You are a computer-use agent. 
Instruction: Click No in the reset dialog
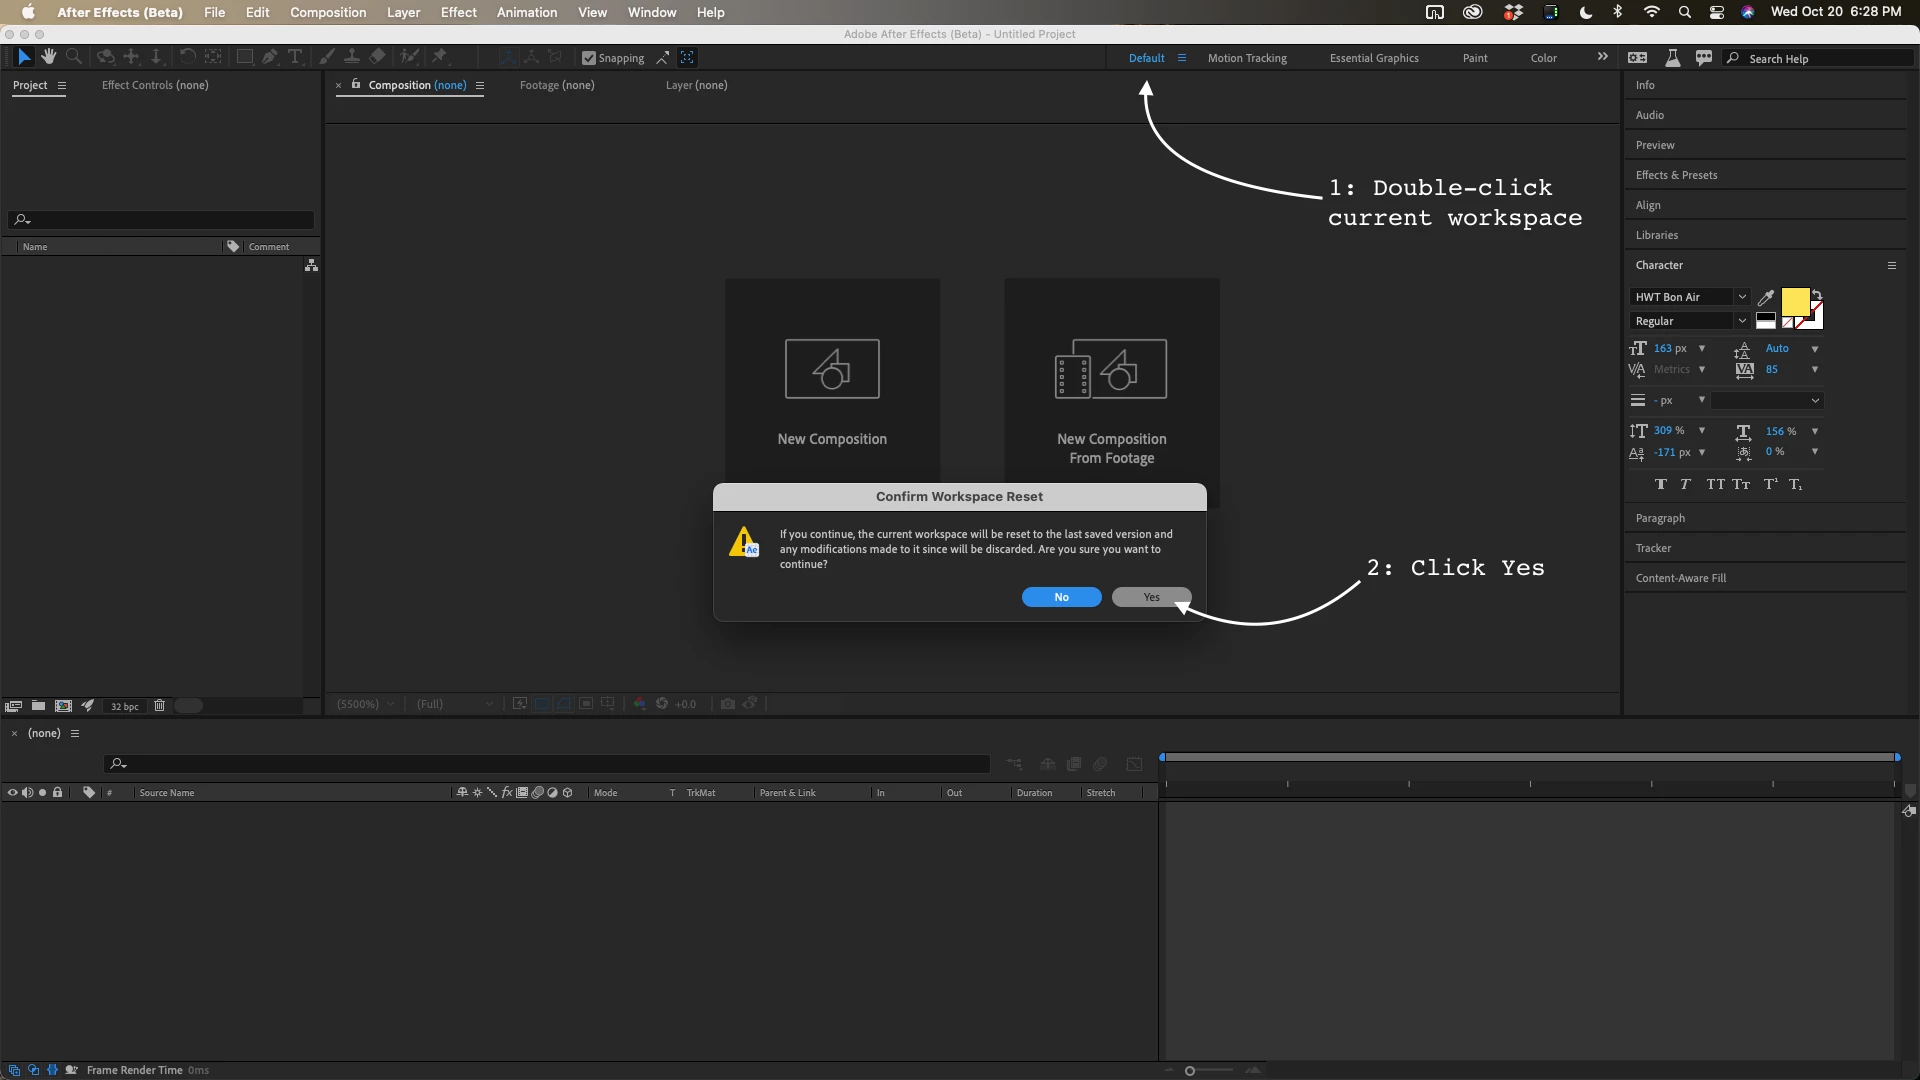tap(1061, 597)
